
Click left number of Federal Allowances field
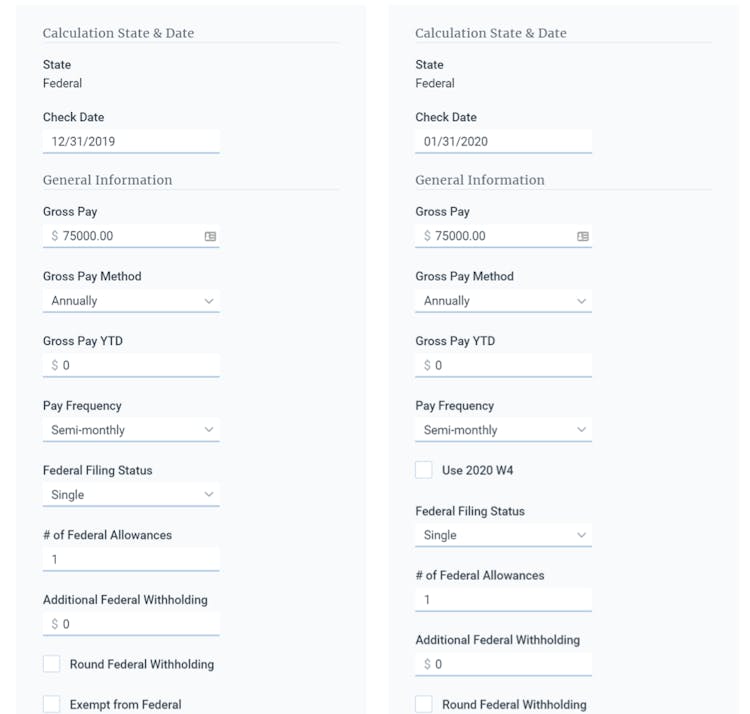tap(131, 560)
